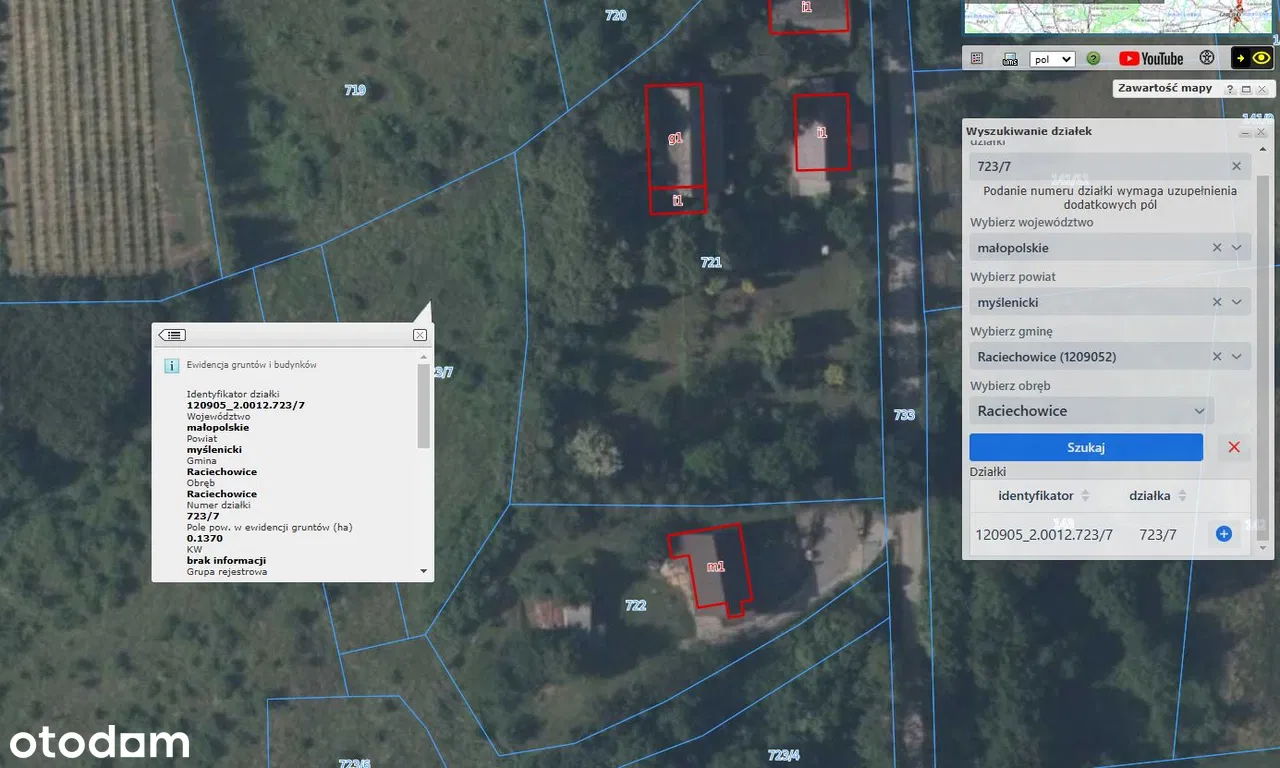Click the back-to-list icon in info popup
This screenshot has width=1280, height=768.
172,335
